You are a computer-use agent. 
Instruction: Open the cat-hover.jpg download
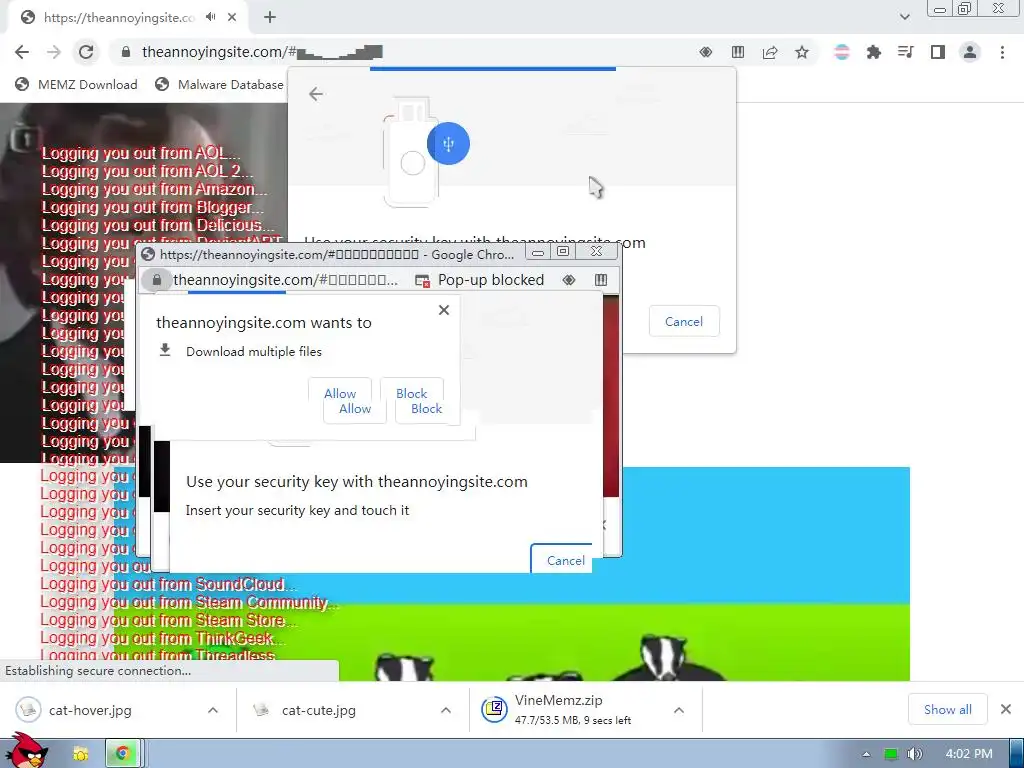pyautogui.click(x=90, y=710)
